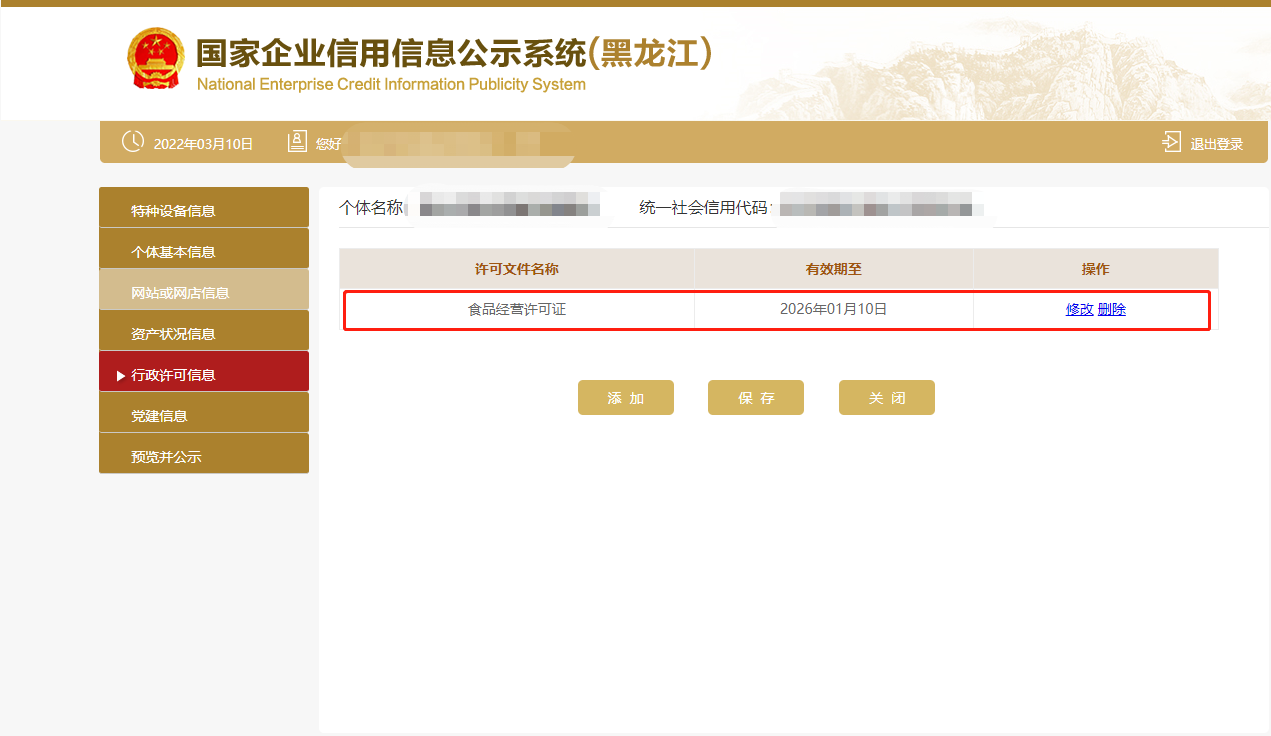Click the clock icon beside the date

133,142
